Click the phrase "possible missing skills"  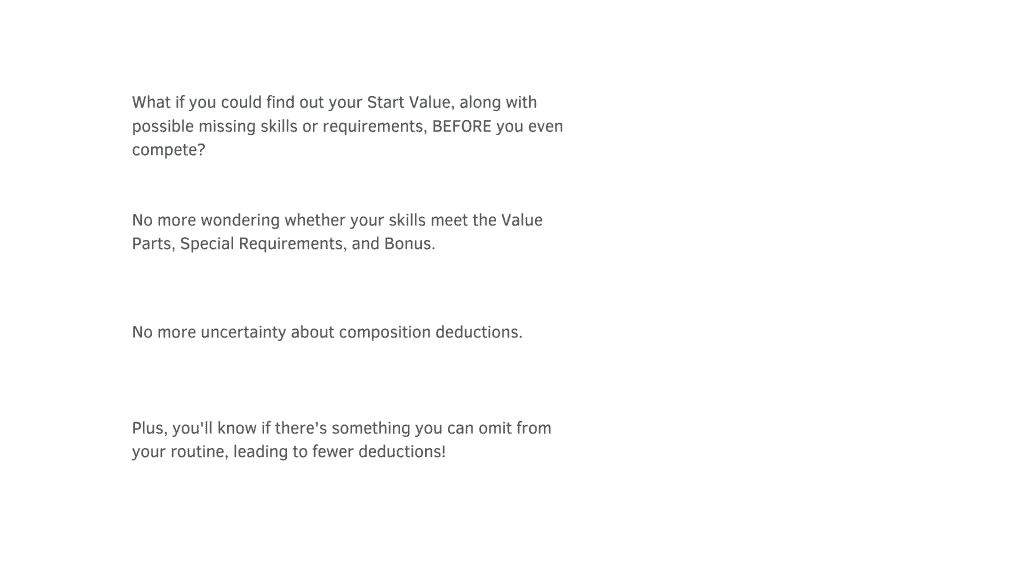[x=214, y=127]
